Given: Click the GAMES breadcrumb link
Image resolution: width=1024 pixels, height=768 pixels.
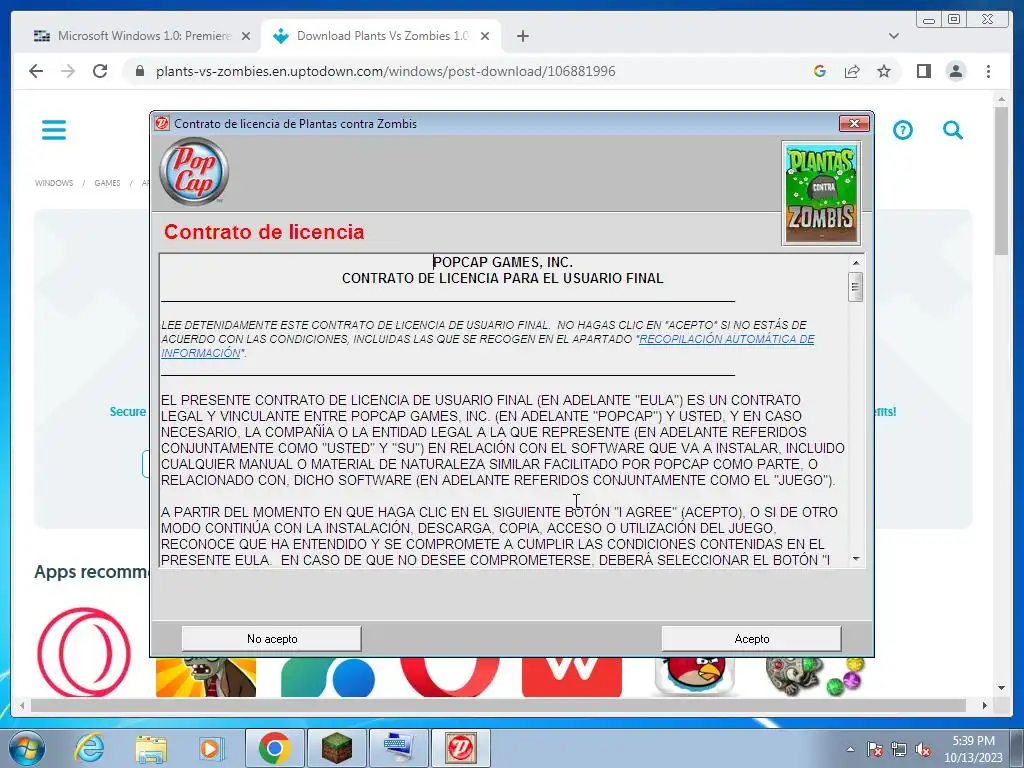Looking at the screenshot, I should coord(107,183).
